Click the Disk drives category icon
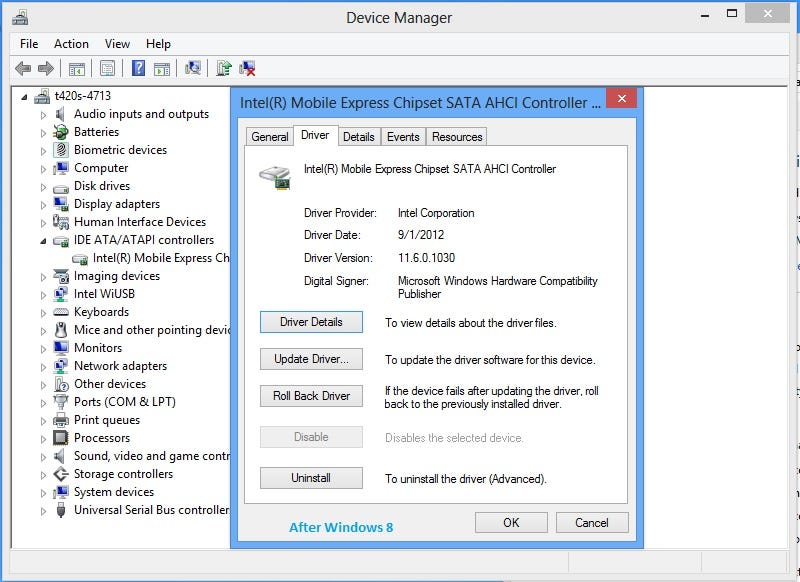The width and height of the screenshot is (800, 582). 61,187
